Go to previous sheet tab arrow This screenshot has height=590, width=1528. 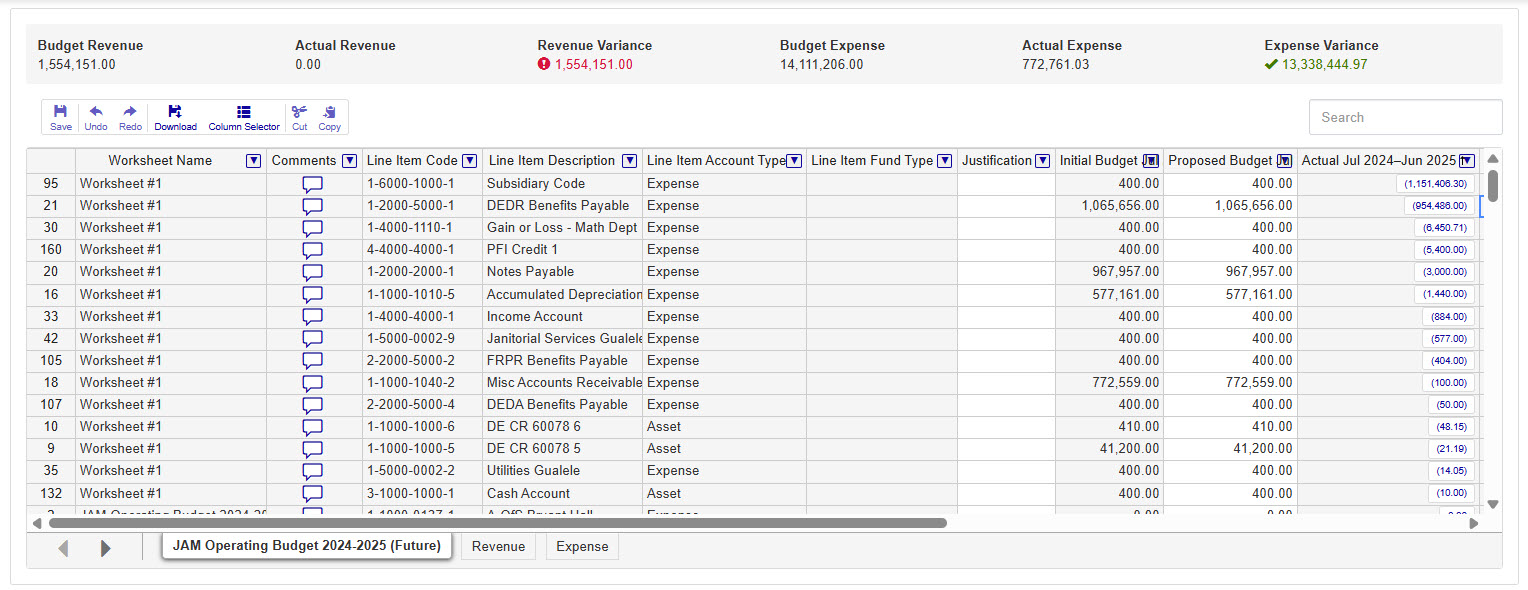pos(64,548)
